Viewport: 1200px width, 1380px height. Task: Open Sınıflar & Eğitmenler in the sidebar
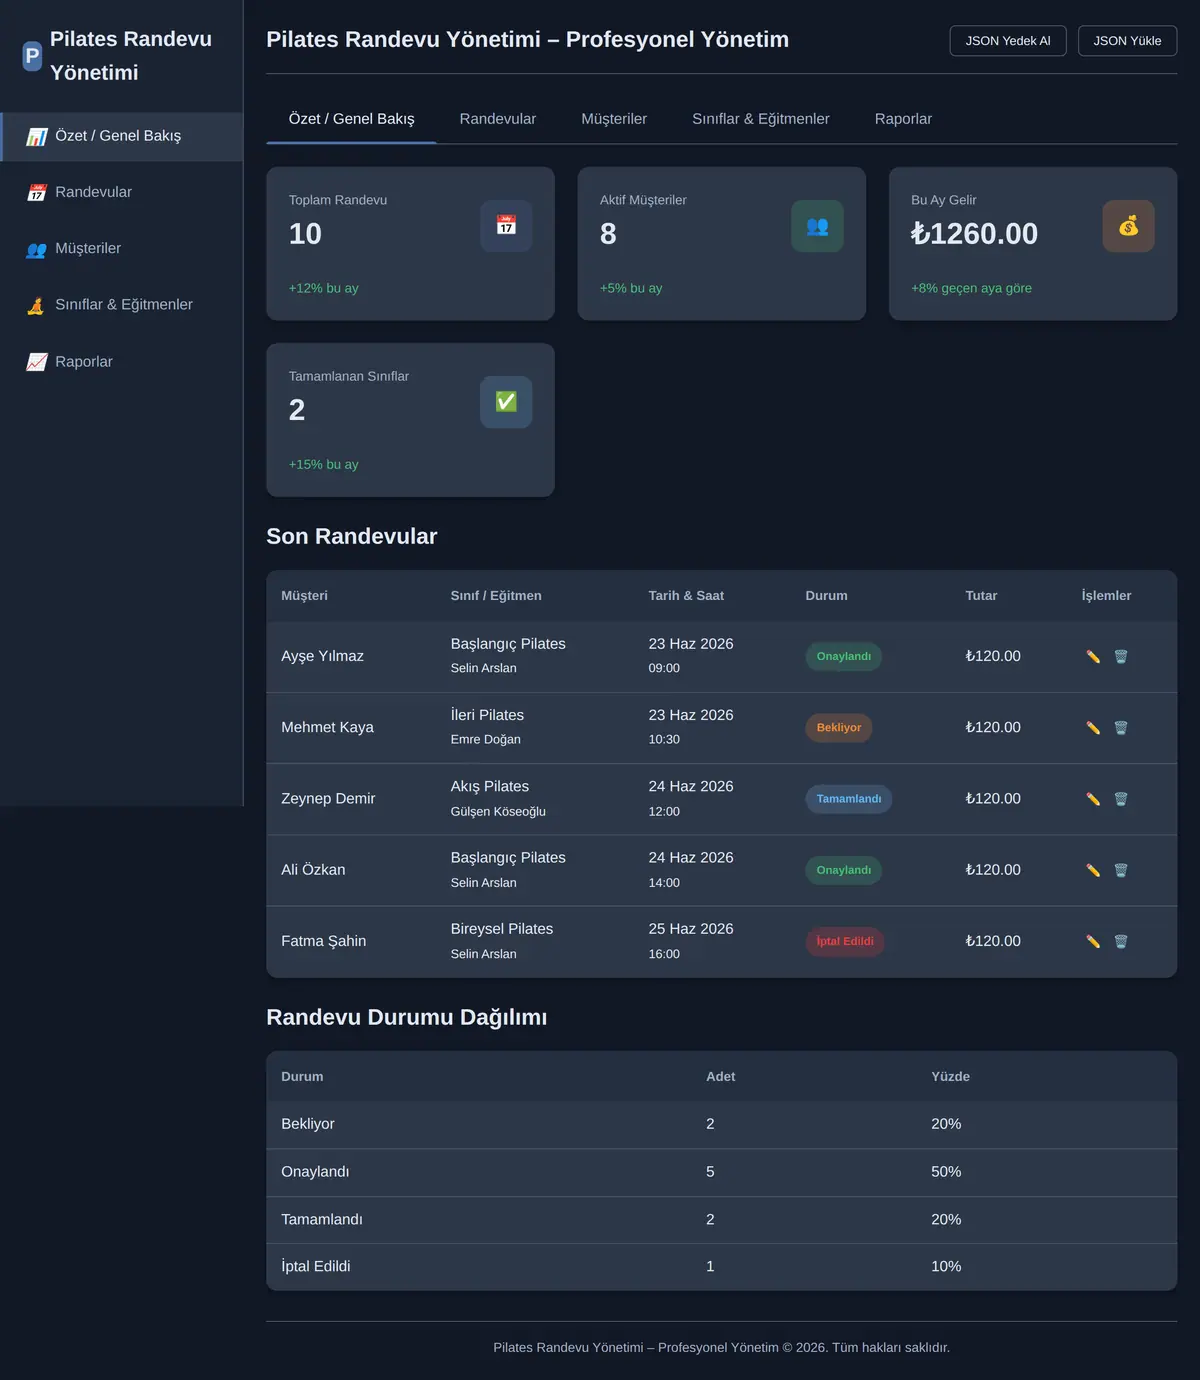(x=121, y=305)
